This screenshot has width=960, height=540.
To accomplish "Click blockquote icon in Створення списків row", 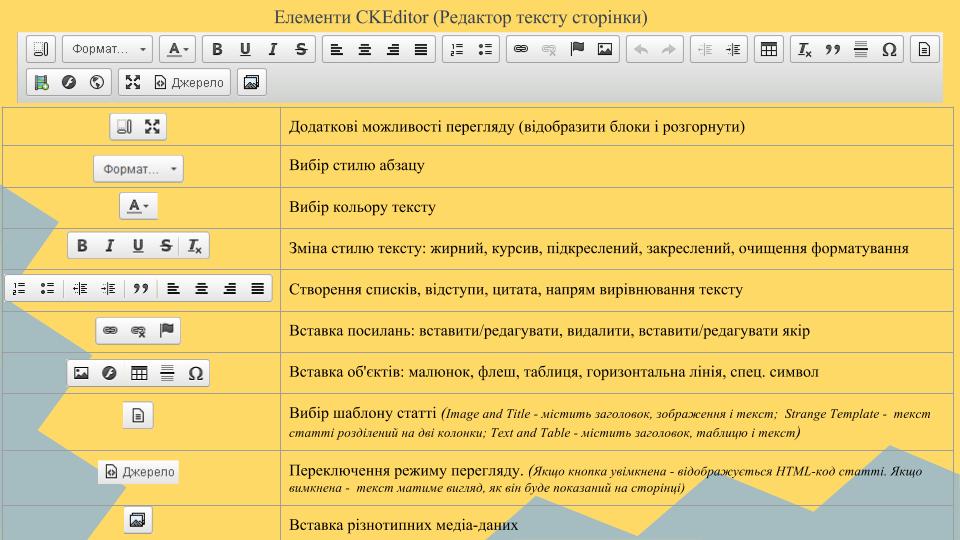I will 141,288.
